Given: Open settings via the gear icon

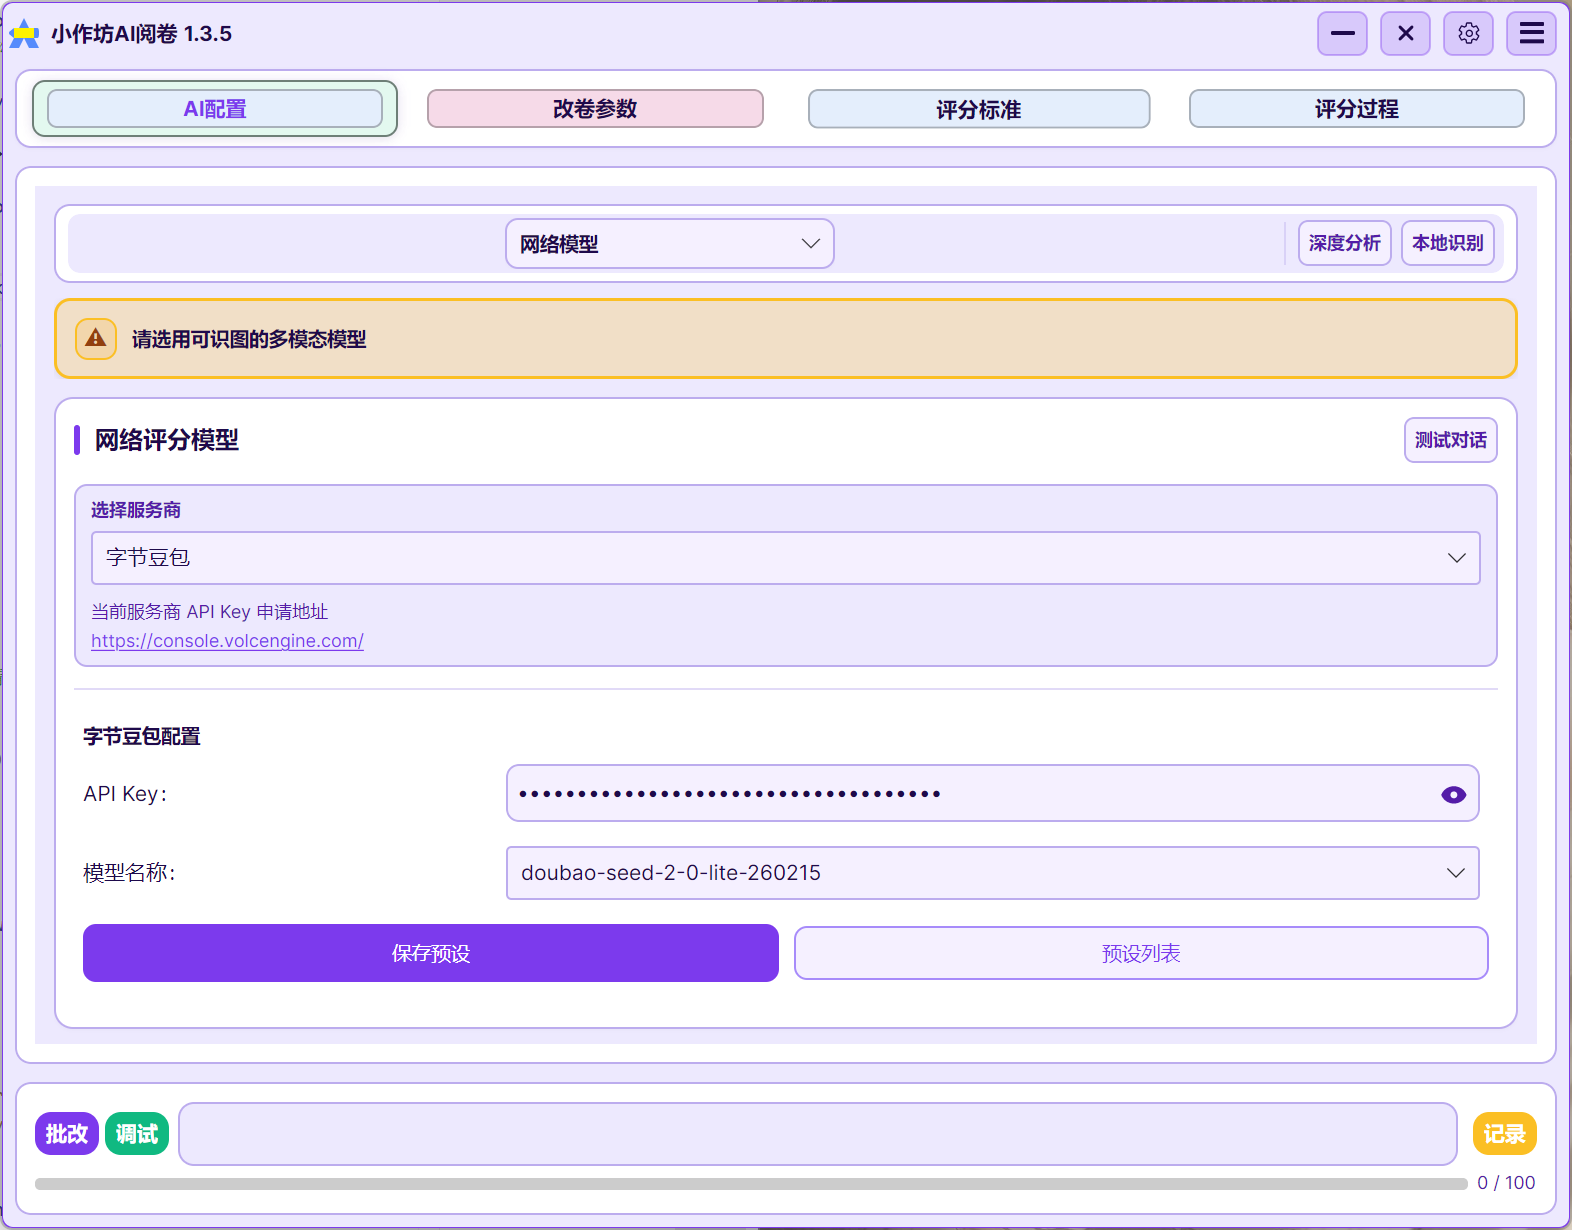Looking at the screenshot, I should tap(1468, 34).
